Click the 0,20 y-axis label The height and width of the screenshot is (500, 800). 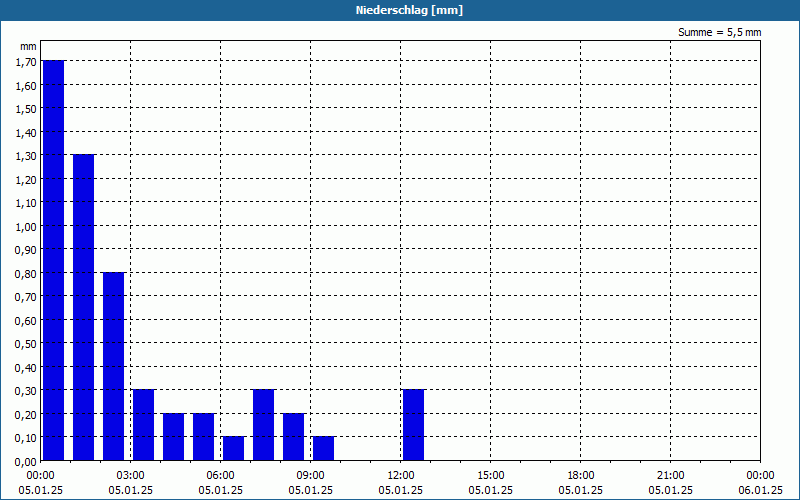[27, 414]
